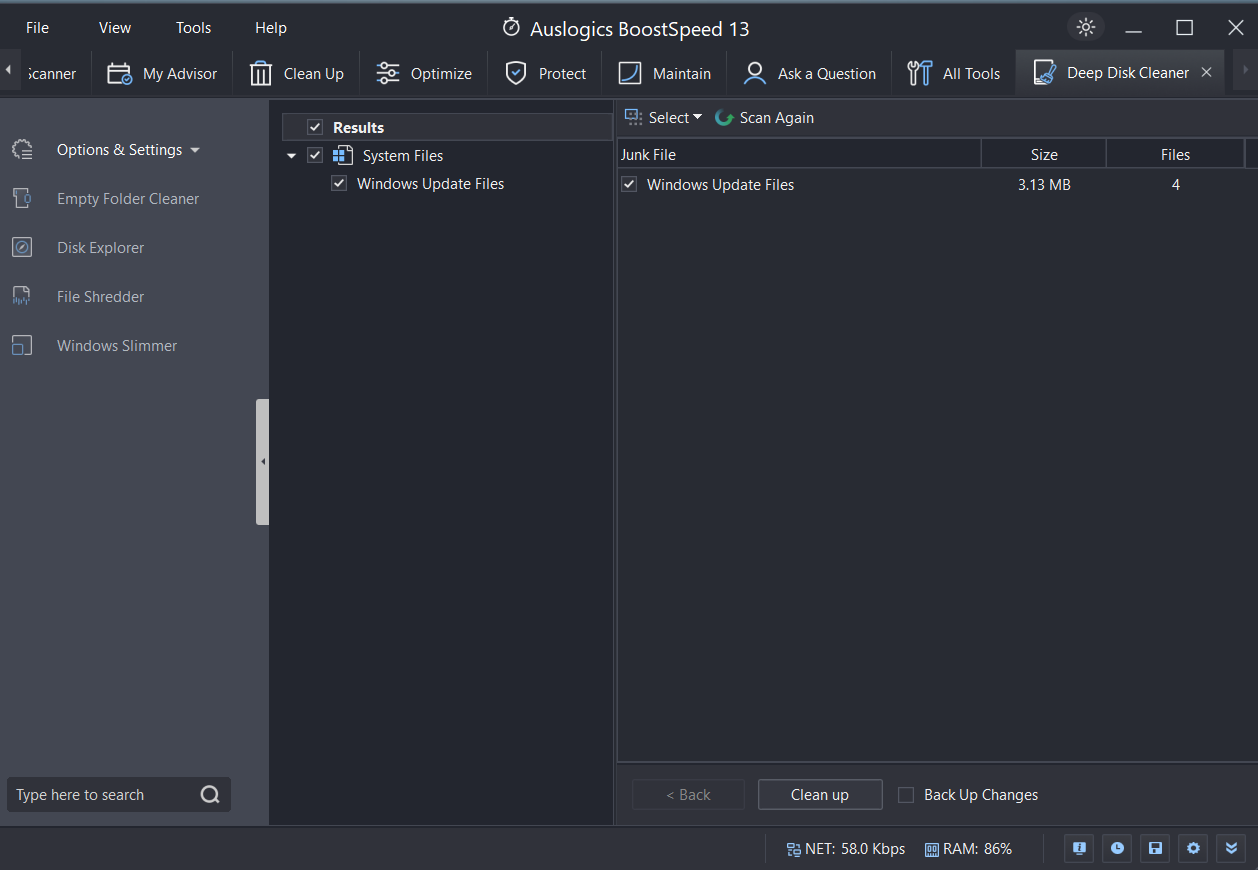Open the Tools menu
Image resolution: width=1258 pixels, height=870 pixels.
[x=194, y=27]
